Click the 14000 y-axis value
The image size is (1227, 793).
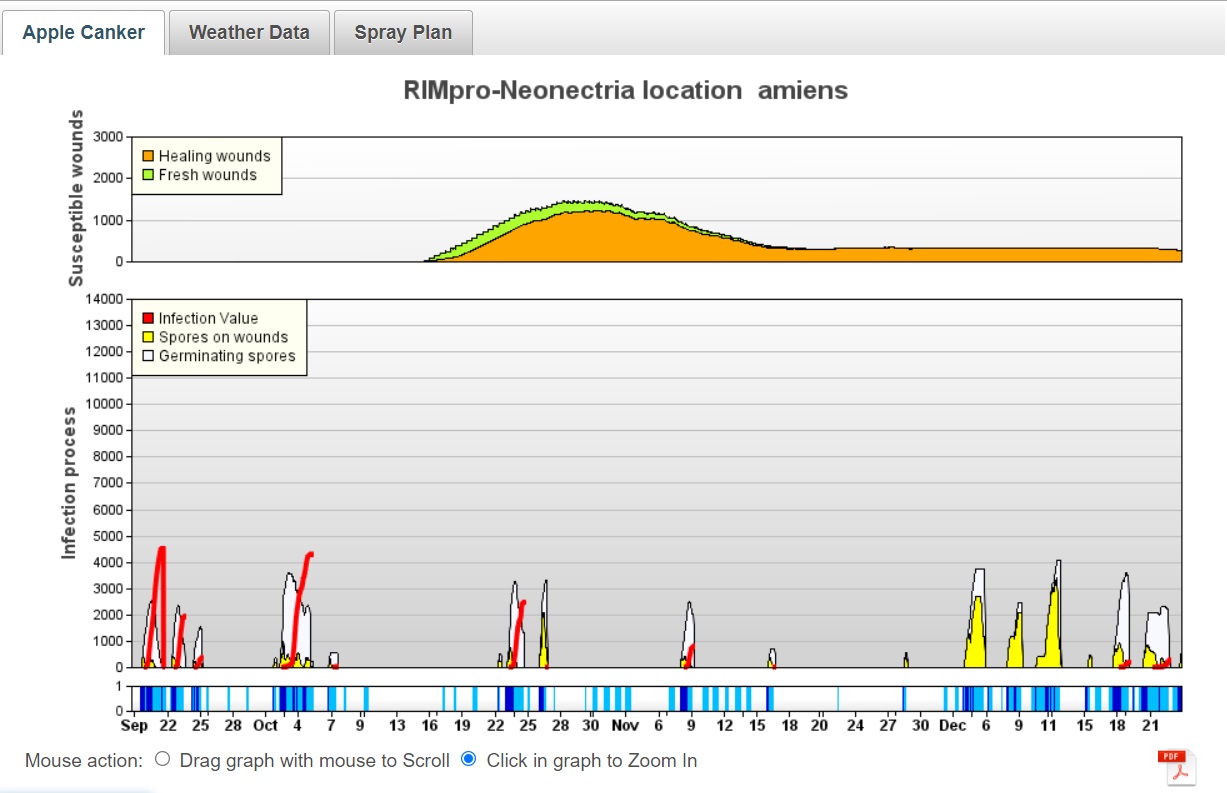coord(103,299)
